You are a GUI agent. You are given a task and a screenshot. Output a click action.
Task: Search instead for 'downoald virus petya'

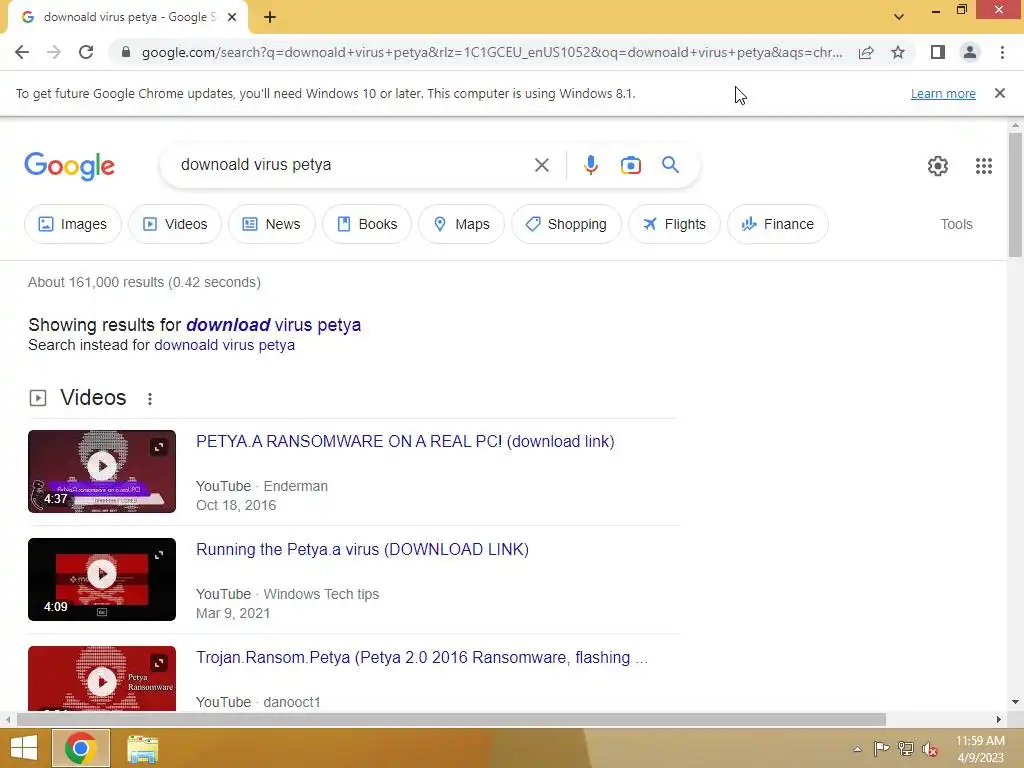pos(224,345)
